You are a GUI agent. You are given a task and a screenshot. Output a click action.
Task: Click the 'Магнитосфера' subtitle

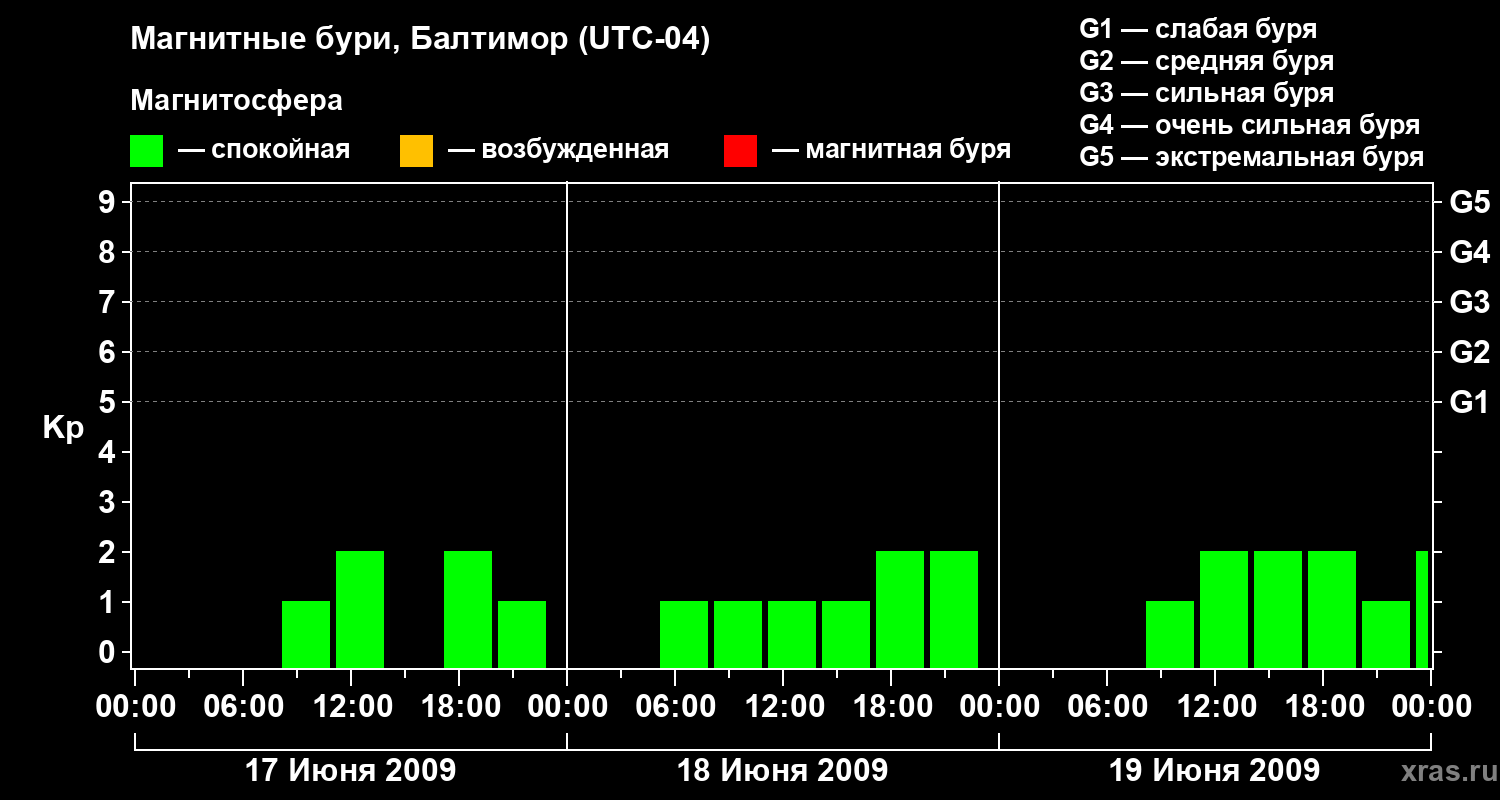coord(236,101)
